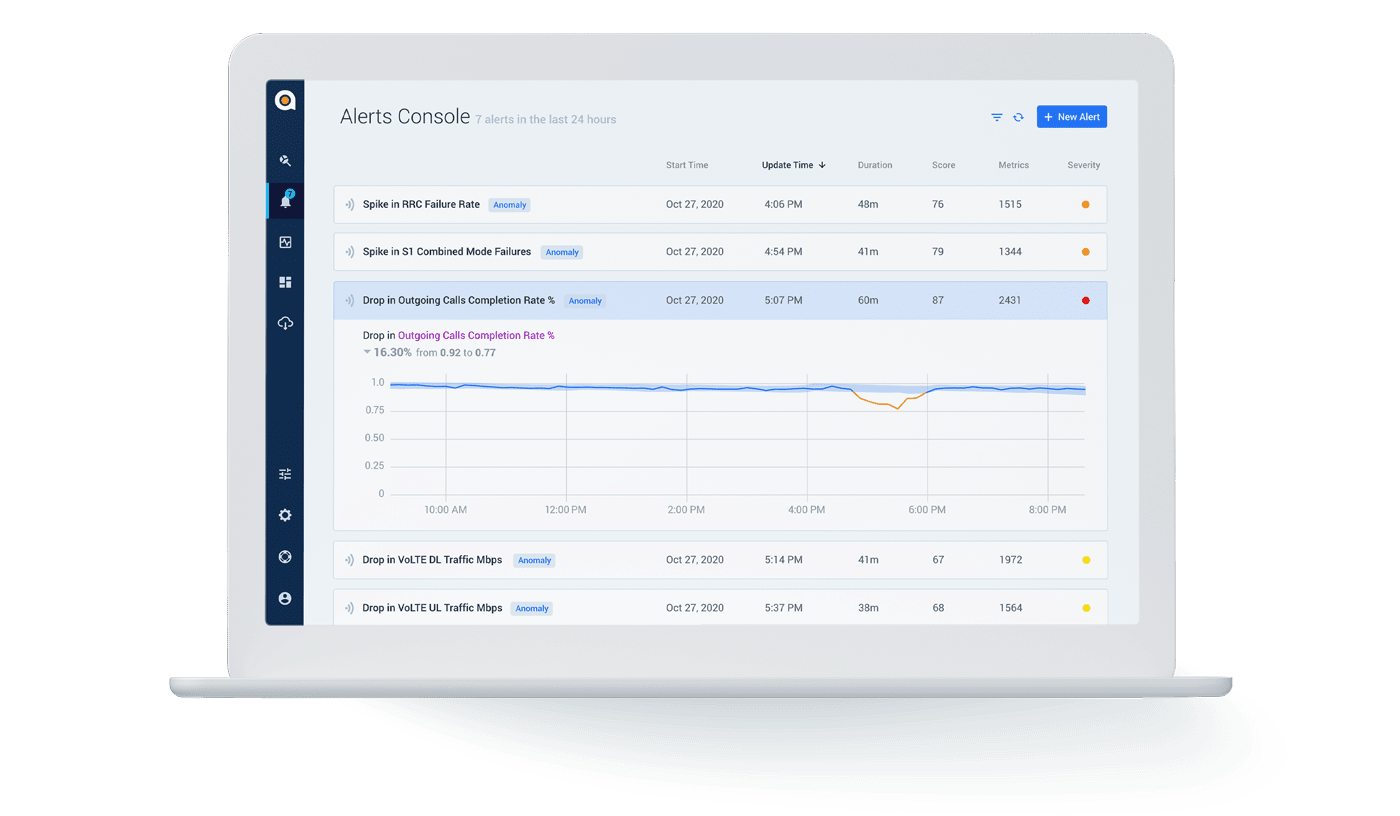The width and height of the screenshot is (1400, 816).
Task: Open the purple Outgoing Calls Completion Rate % link
Action: click(x=476, y=336)
